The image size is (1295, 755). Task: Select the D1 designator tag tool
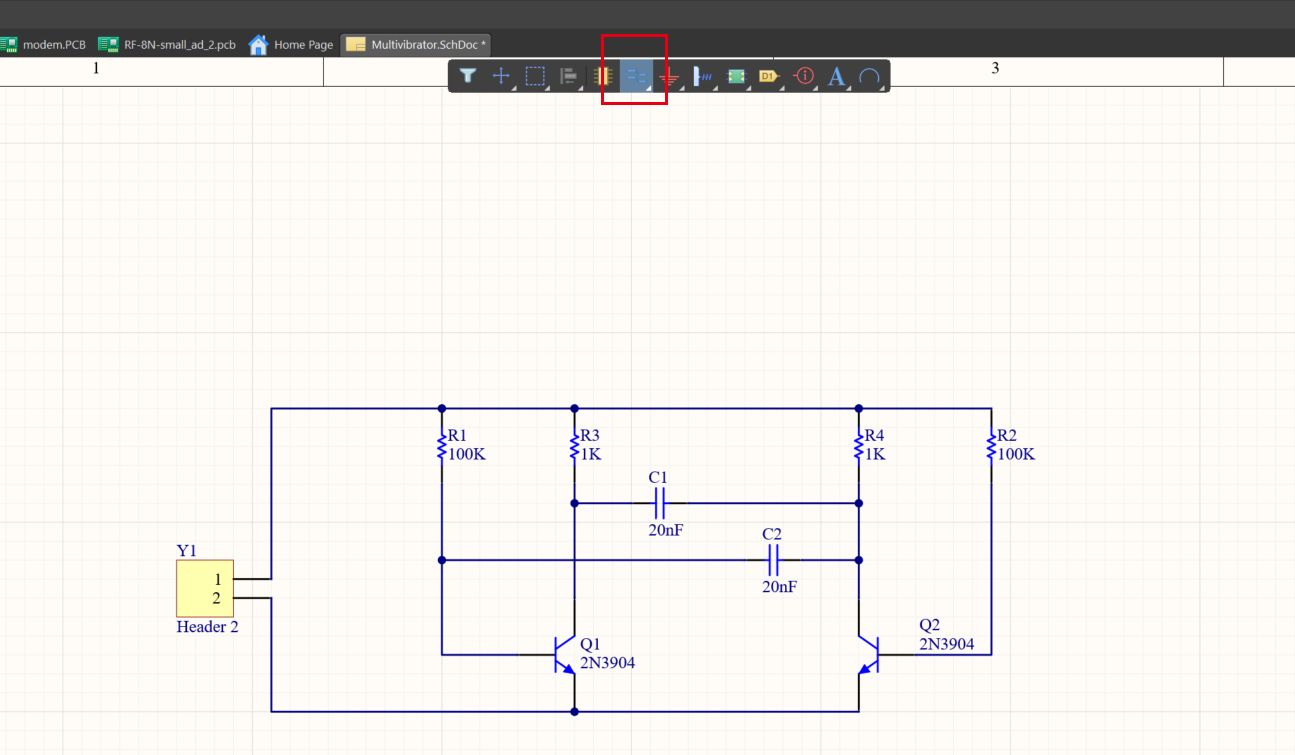tap(768, 75)
